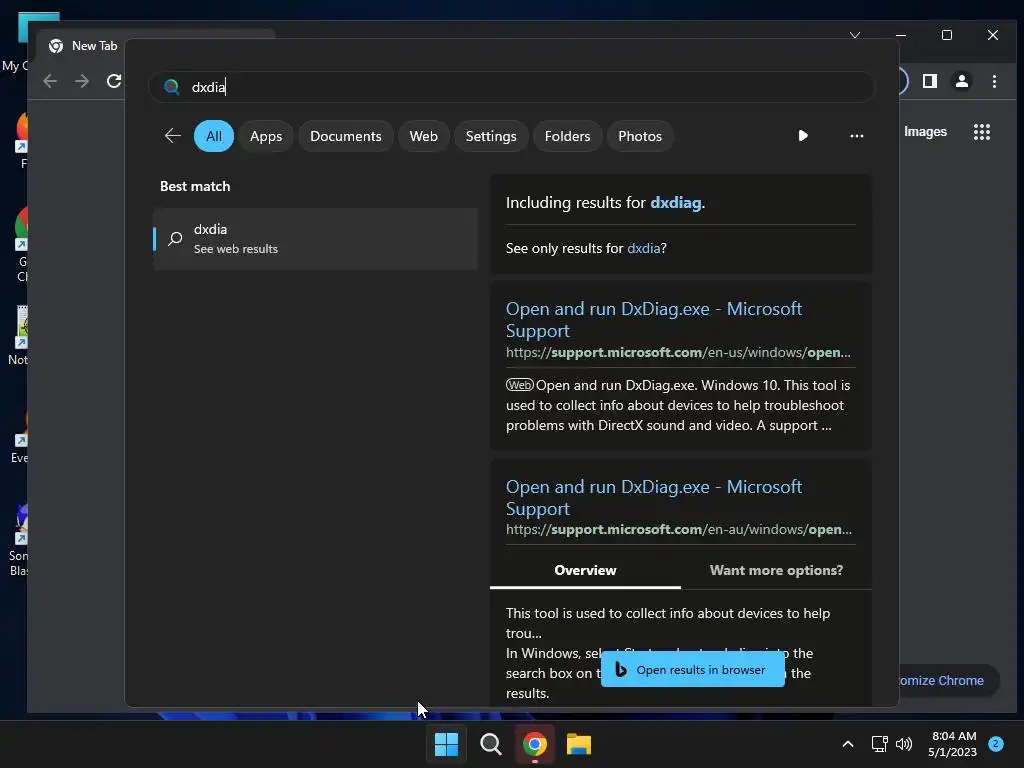Click the back arrow in search panel
1024x768 pixels.
172,136
